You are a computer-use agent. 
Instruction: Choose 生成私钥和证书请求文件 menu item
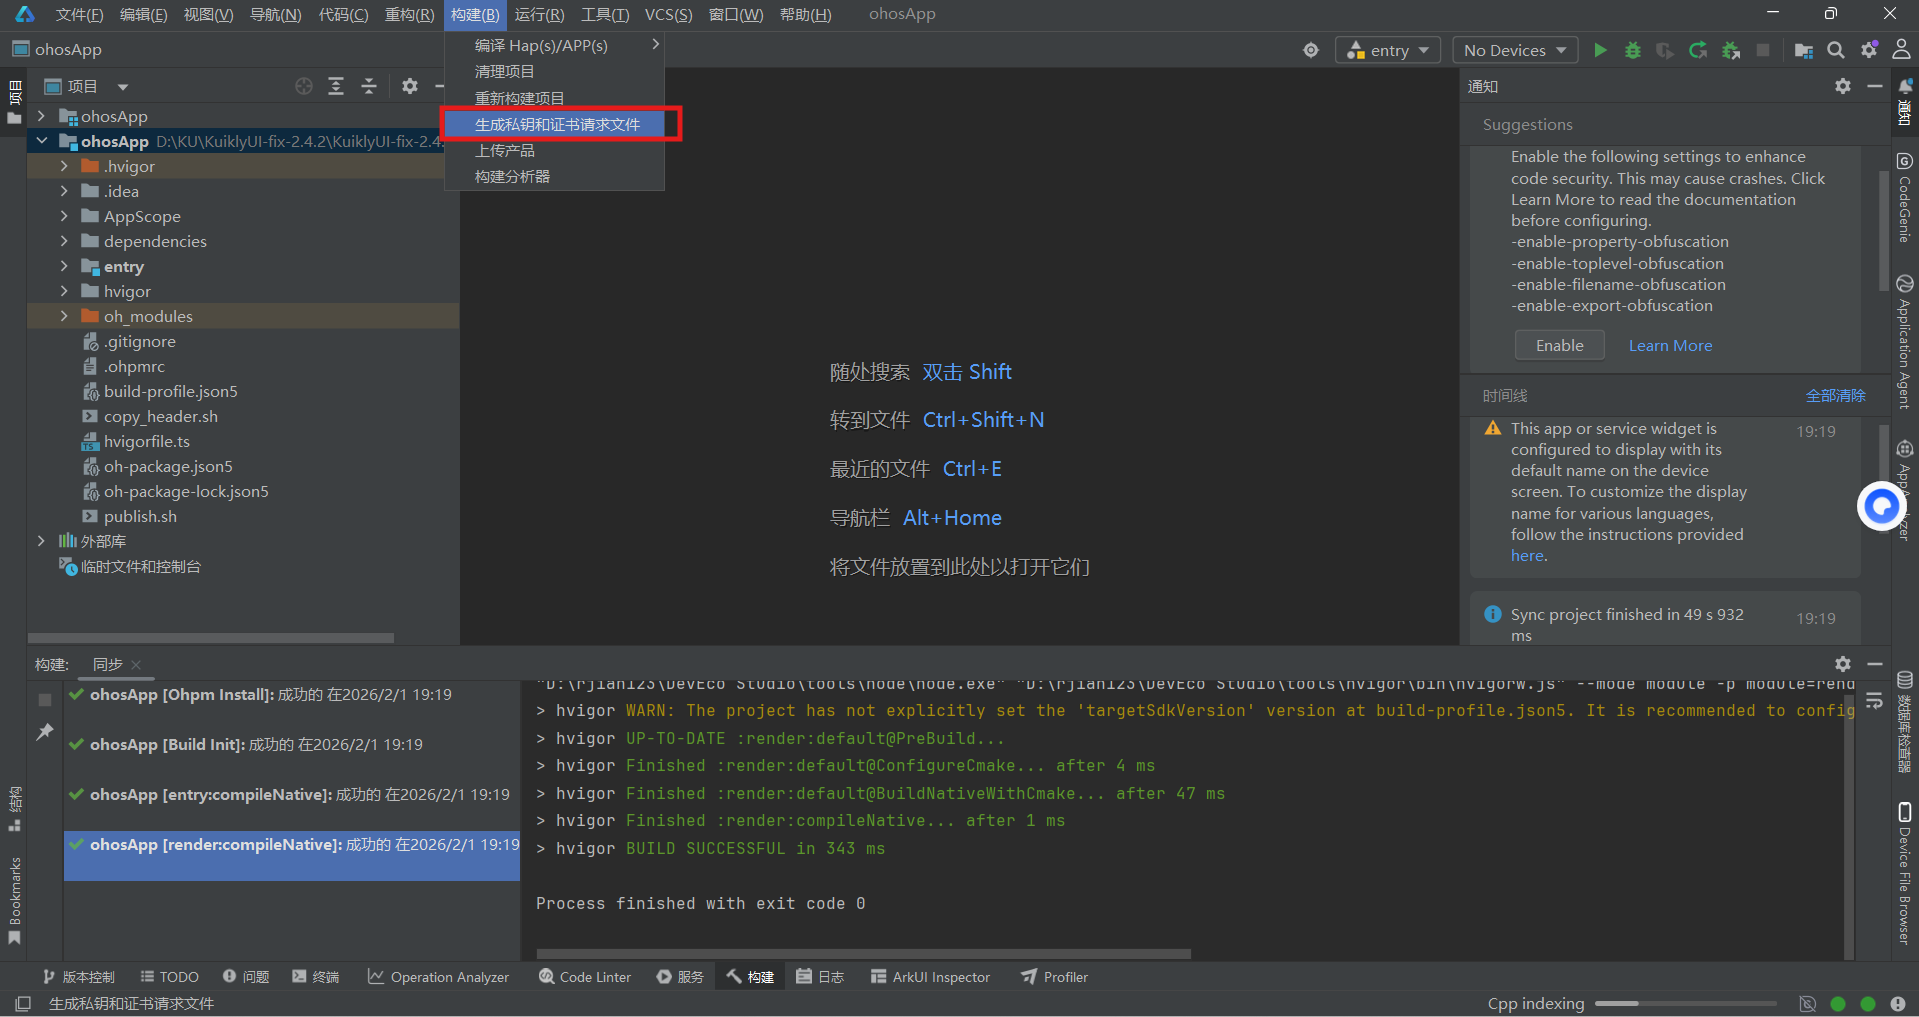pyautogui.click(x=555, y=124)
